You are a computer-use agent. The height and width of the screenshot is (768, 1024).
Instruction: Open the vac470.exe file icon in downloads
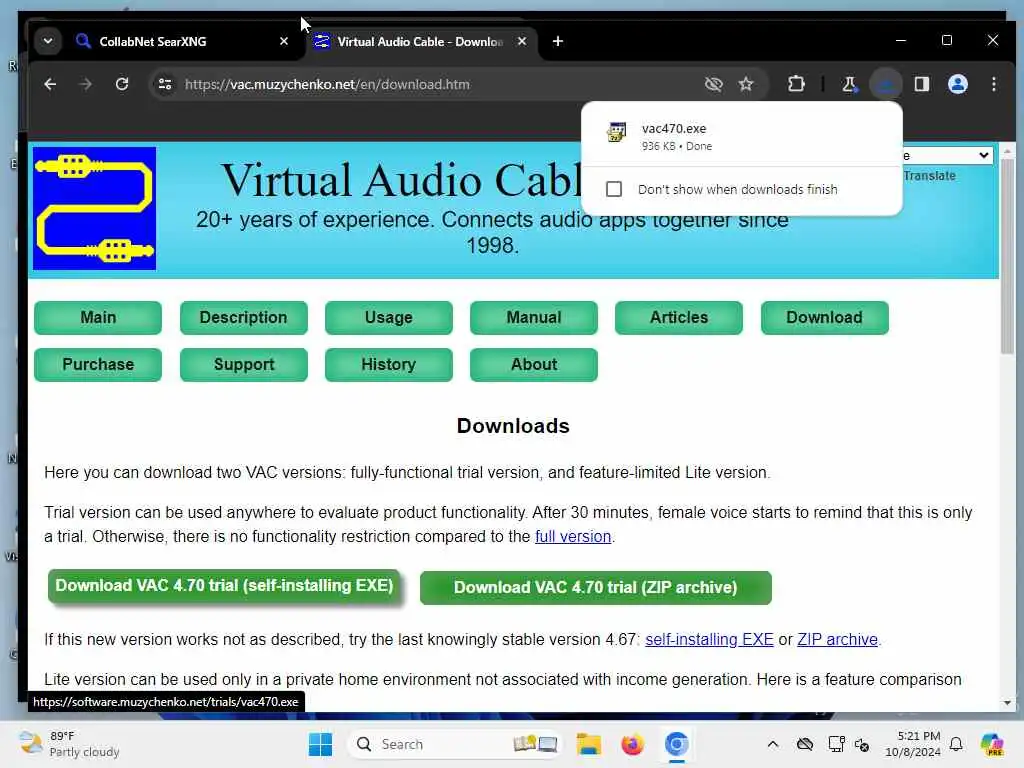point(616,132)
